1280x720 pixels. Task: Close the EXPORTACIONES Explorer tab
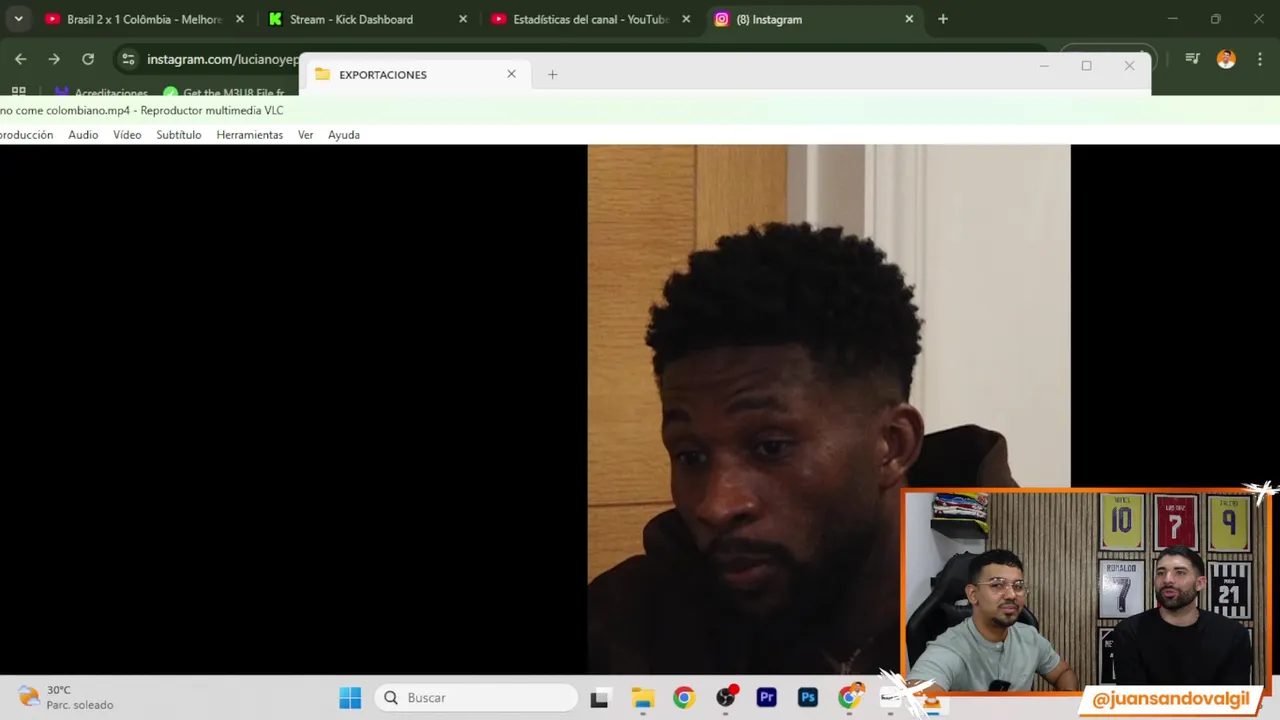(x=511, y=74)
